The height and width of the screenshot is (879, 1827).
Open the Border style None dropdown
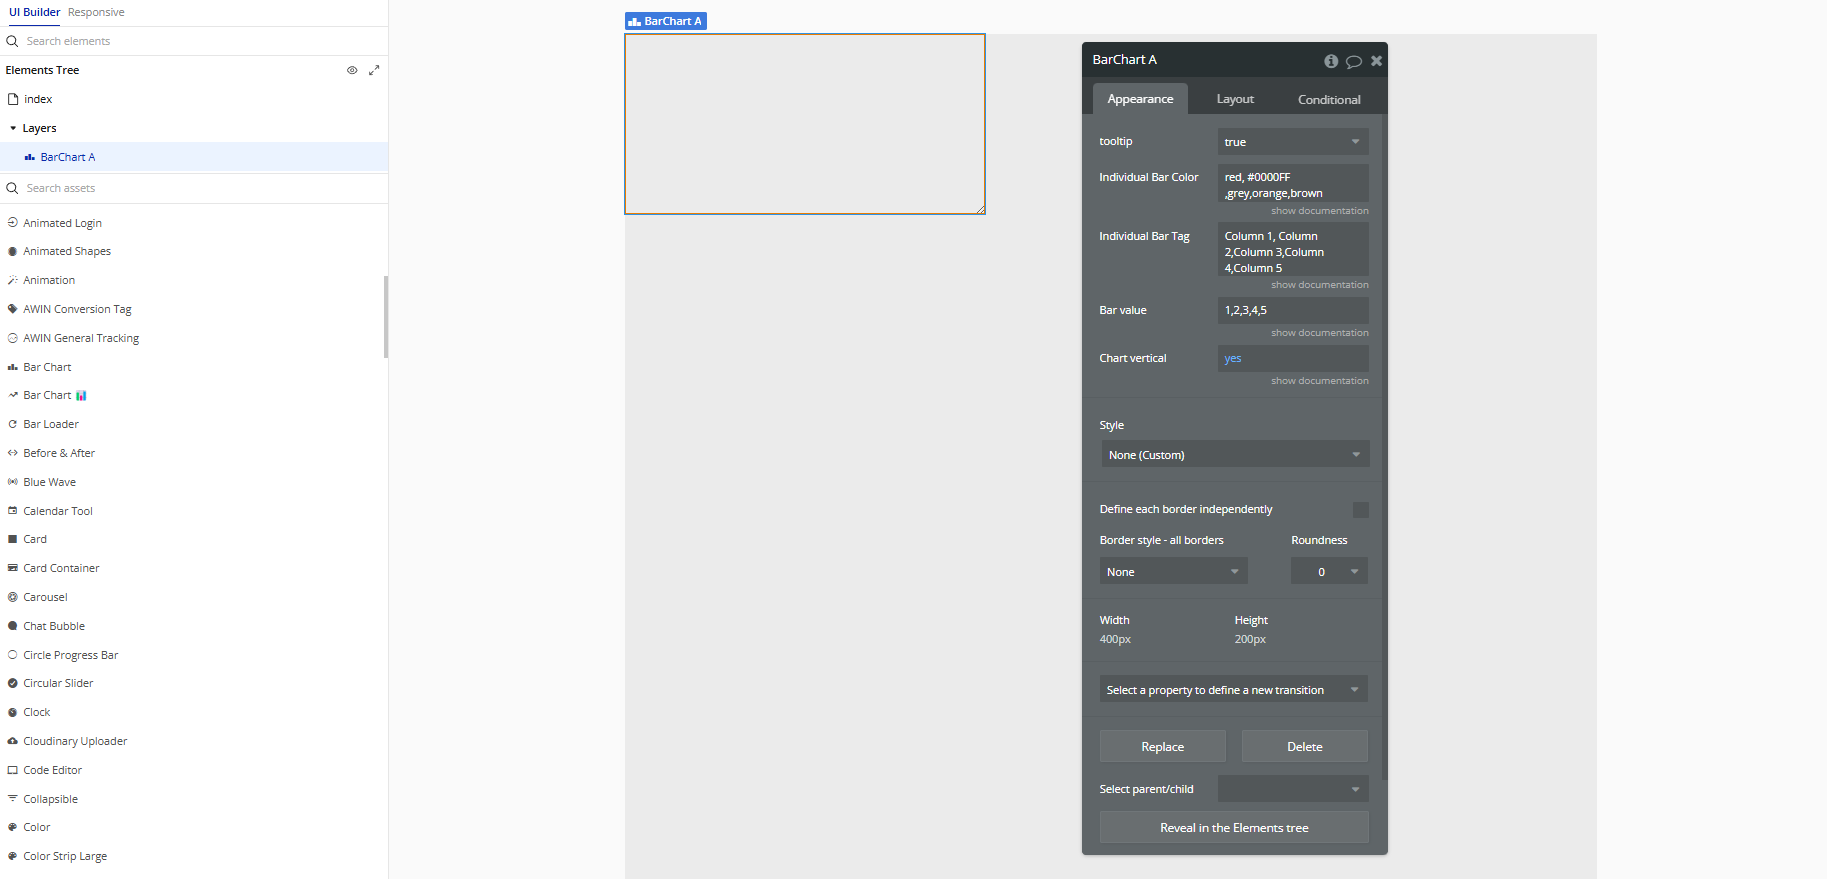tap(1174, 572)
